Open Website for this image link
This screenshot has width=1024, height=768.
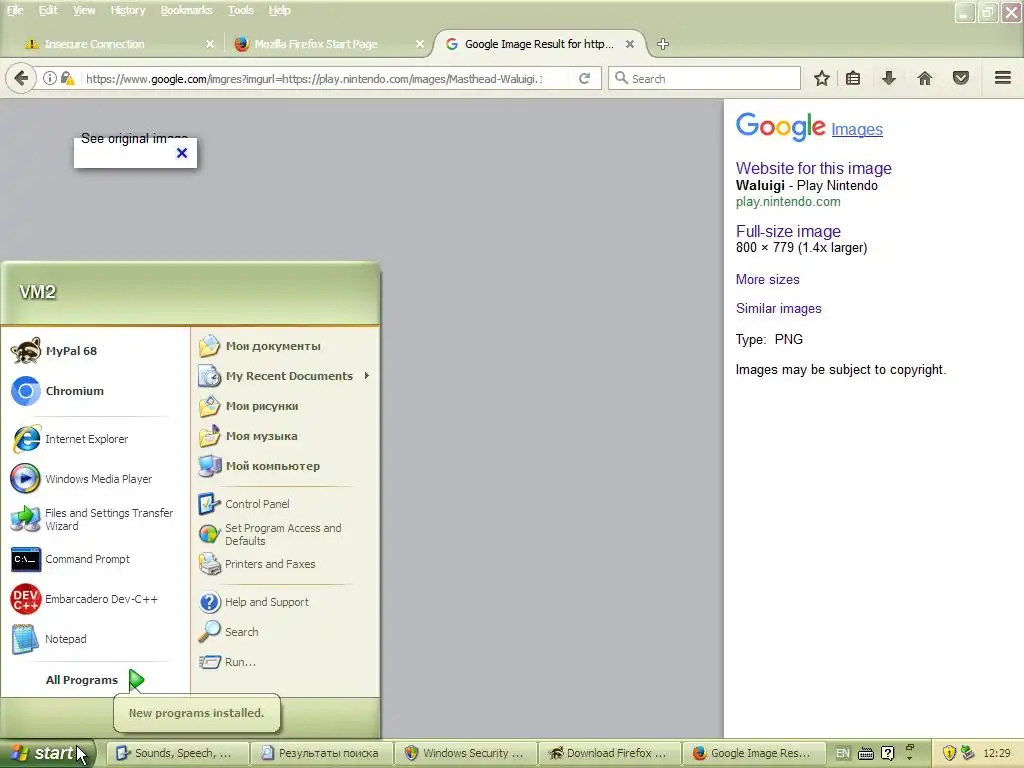click(x=814, y=168)
